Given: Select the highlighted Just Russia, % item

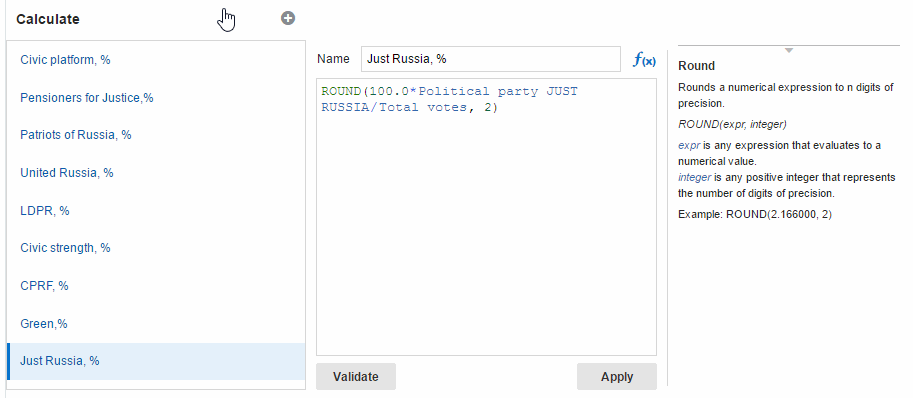Looking at the screenshot, I should 156,361.
